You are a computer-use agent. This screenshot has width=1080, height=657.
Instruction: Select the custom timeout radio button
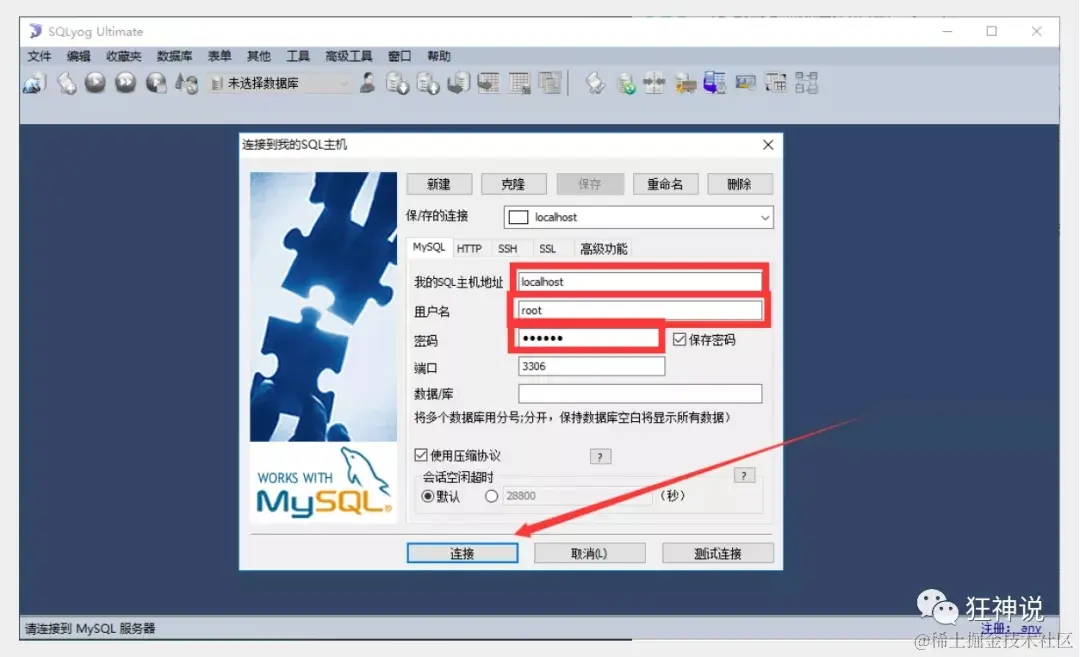click(491, 496)
